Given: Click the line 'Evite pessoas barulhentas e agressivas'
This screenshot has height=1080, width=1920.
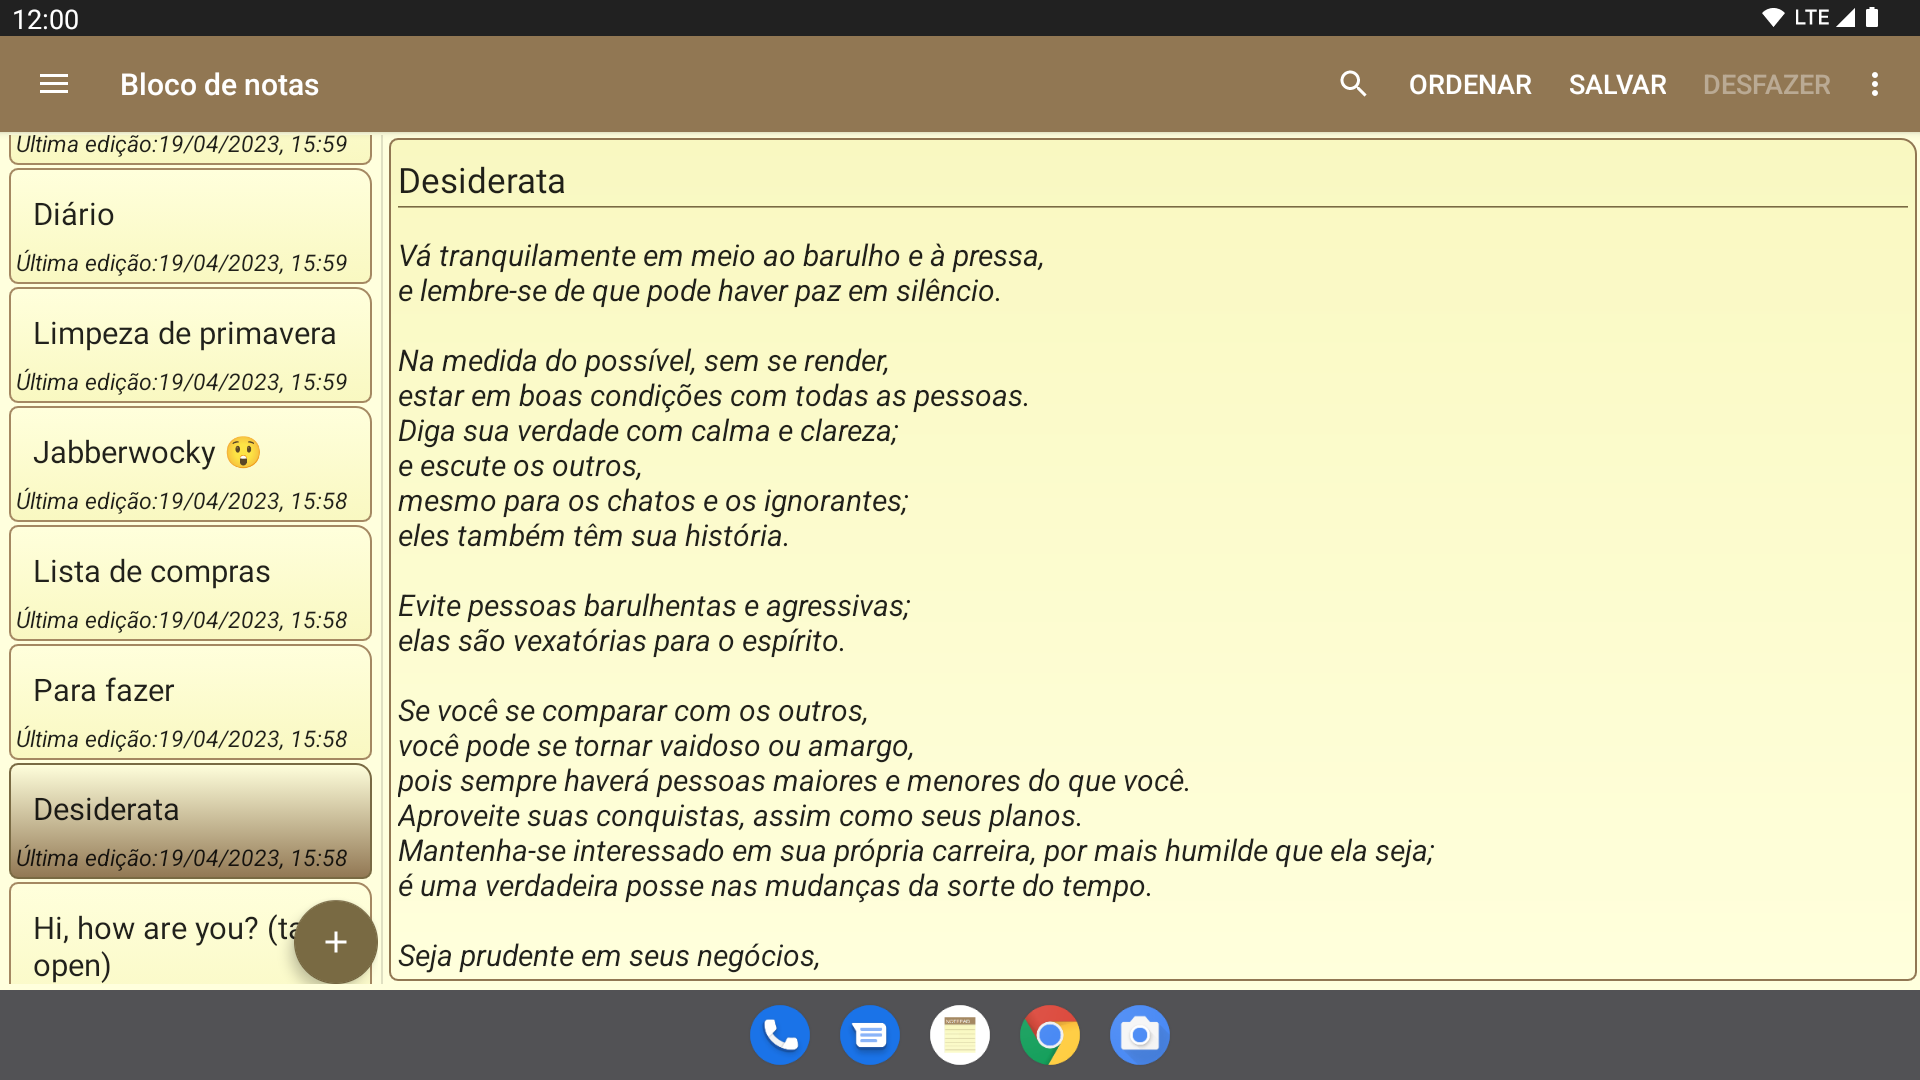Looking at the screenshot, I should click(654, 606).
